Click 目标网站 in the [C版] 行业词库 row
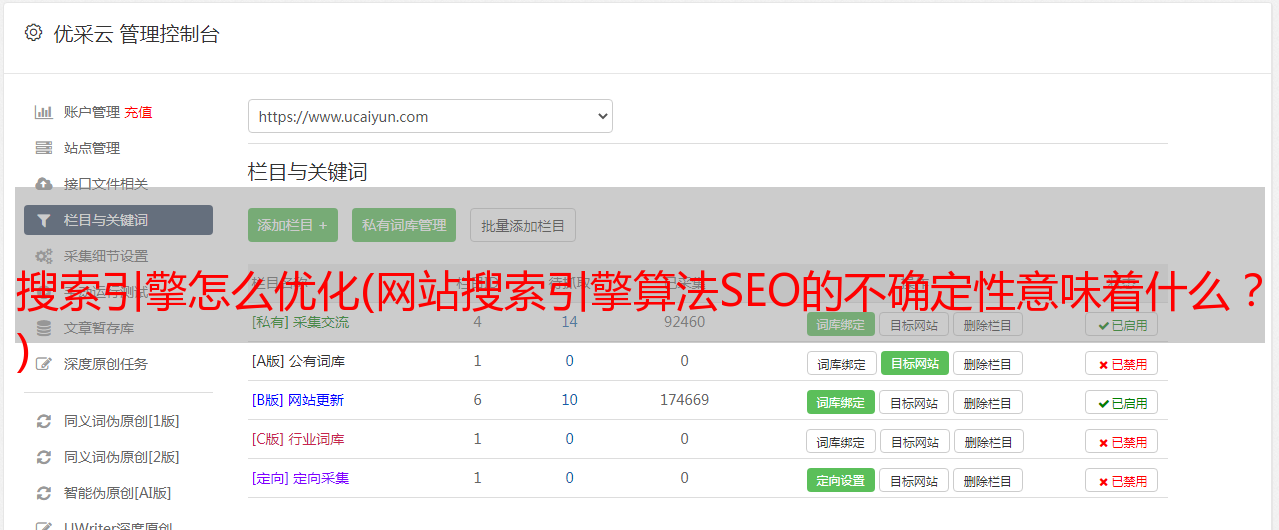The width and height of the screenshot is (1279, 530). [x=914, y=441]
